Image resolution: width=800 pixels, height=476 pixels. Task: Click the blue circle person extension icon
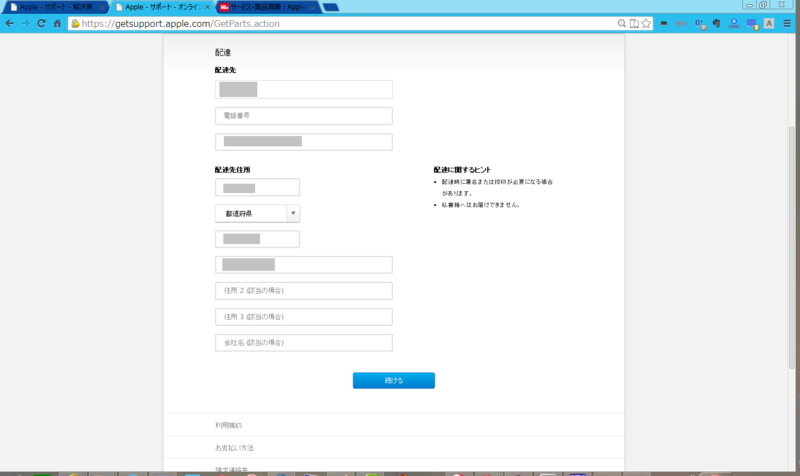click(734, 23)
